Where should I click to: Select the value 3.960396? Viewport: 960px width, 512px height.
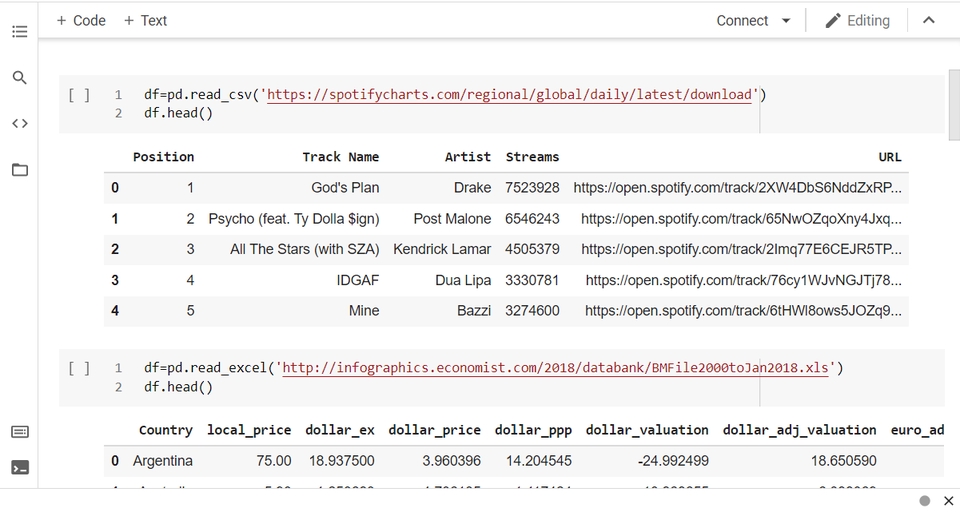451,461
